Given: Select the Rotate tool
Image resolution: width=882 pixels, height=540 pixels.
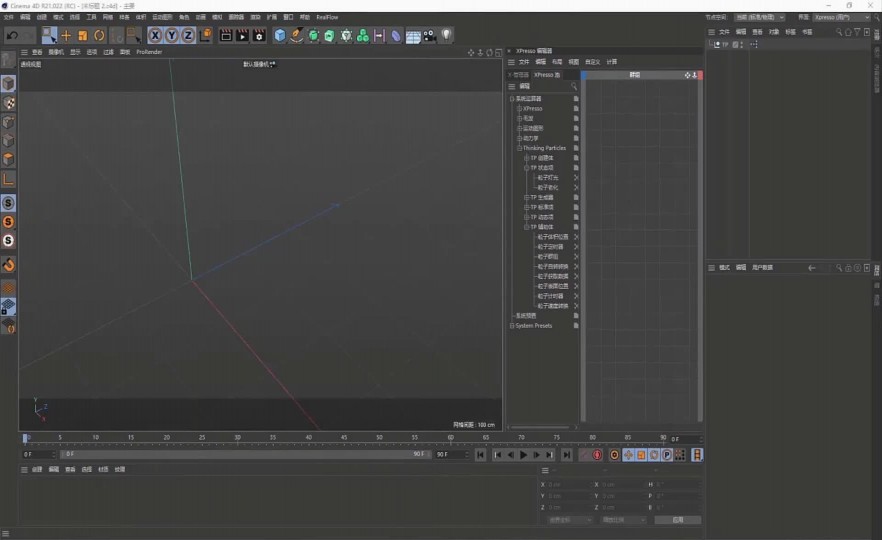Looking at the screenshot, I should pyautogui.click(x=99, y=35).
